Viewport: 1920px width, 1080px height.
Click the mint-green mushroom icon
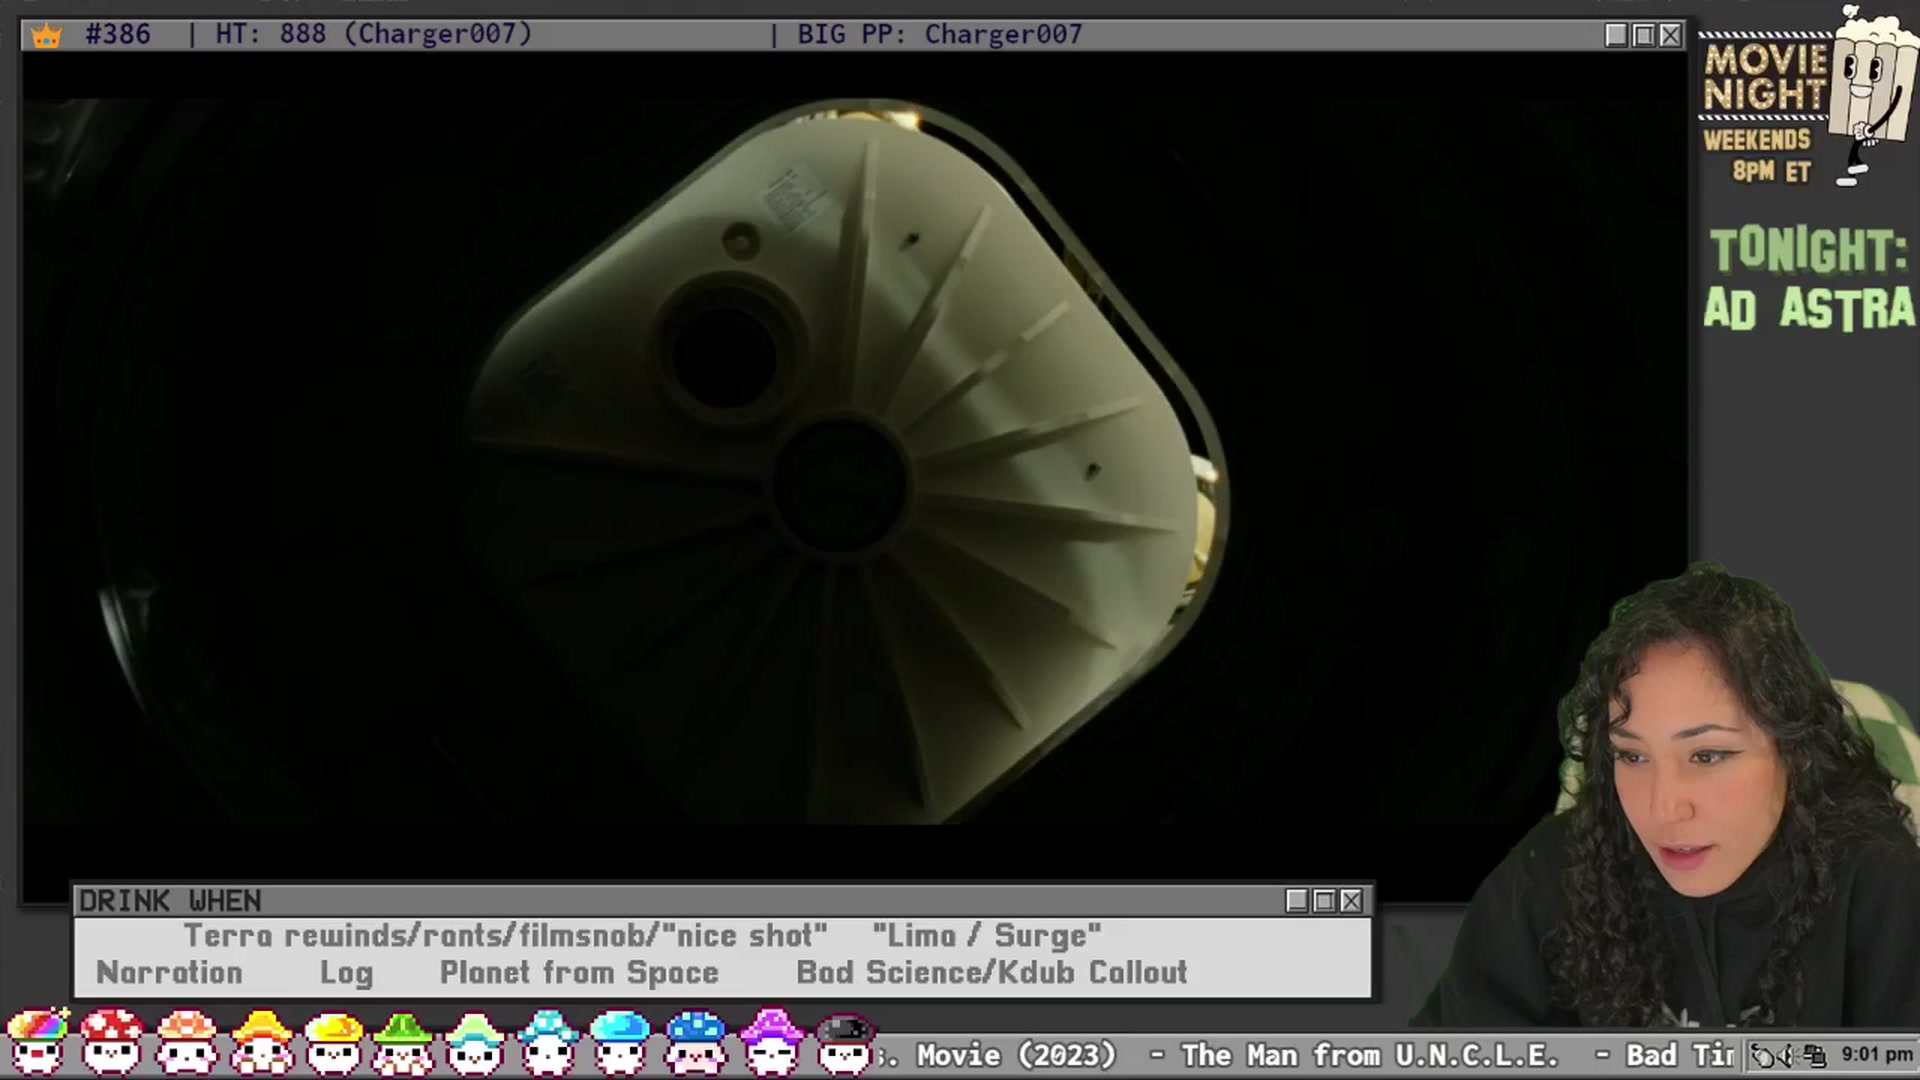click(475, 1042)
